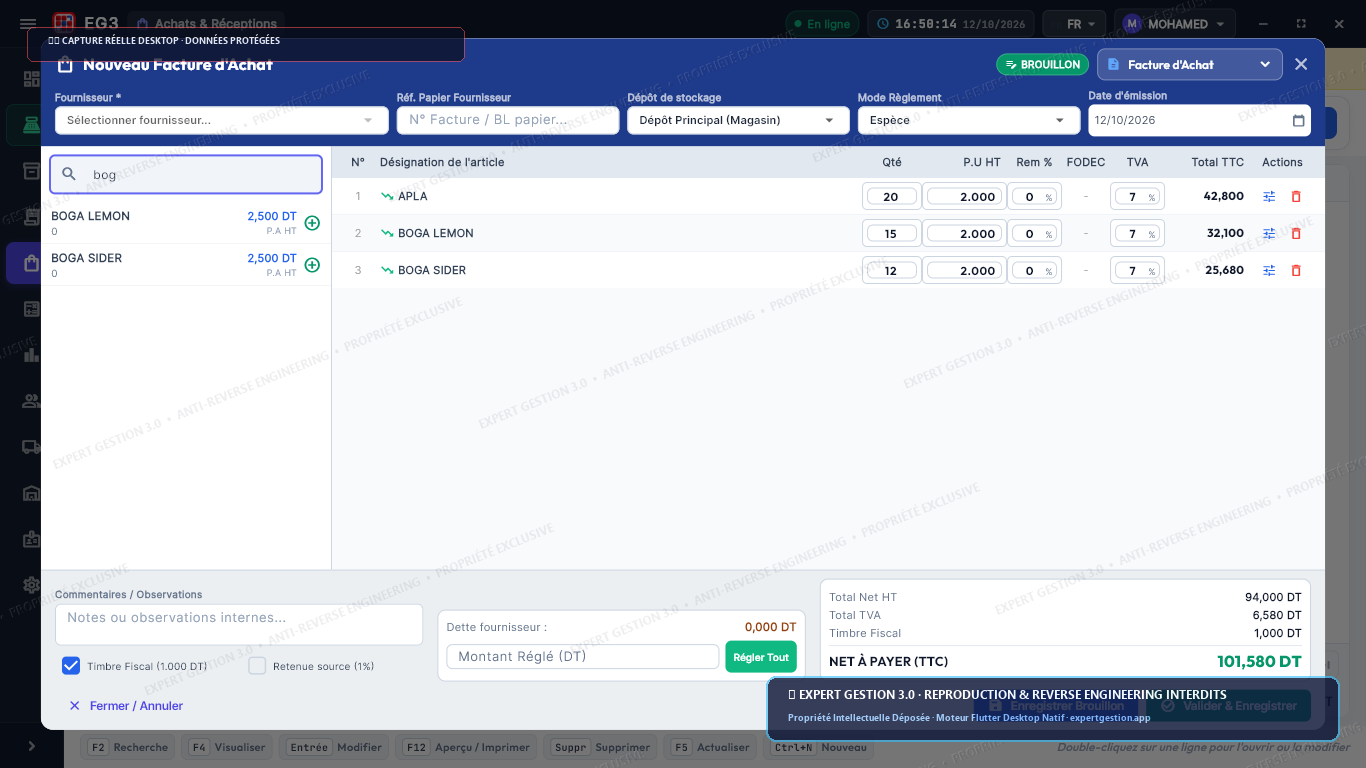Click the Désignation de l'article column header

[x=442, y=162]
